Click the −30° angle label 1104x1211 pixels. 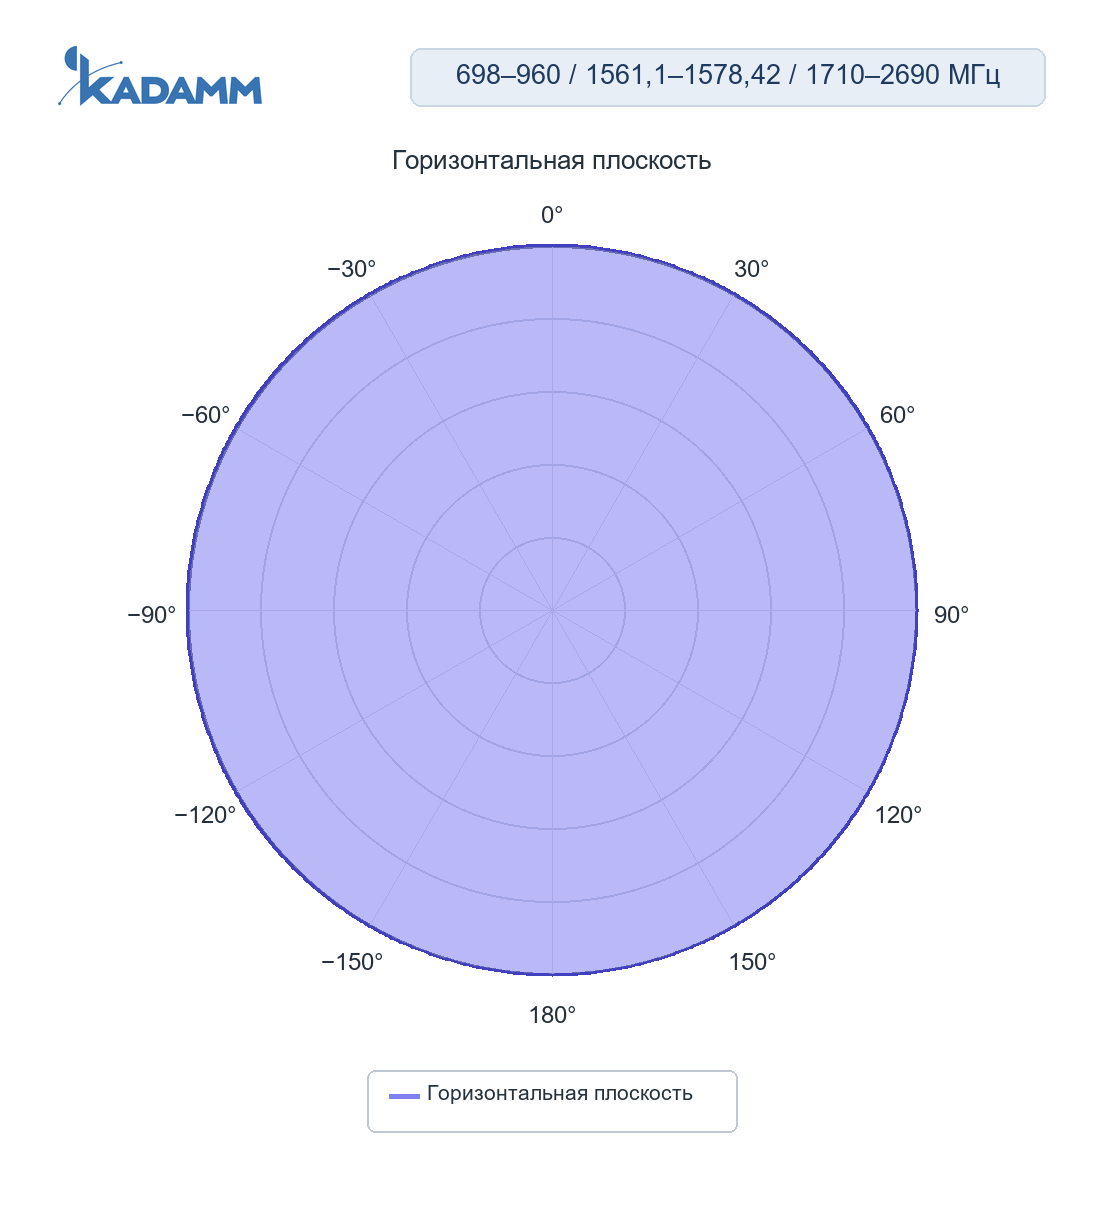click(352, 269)
